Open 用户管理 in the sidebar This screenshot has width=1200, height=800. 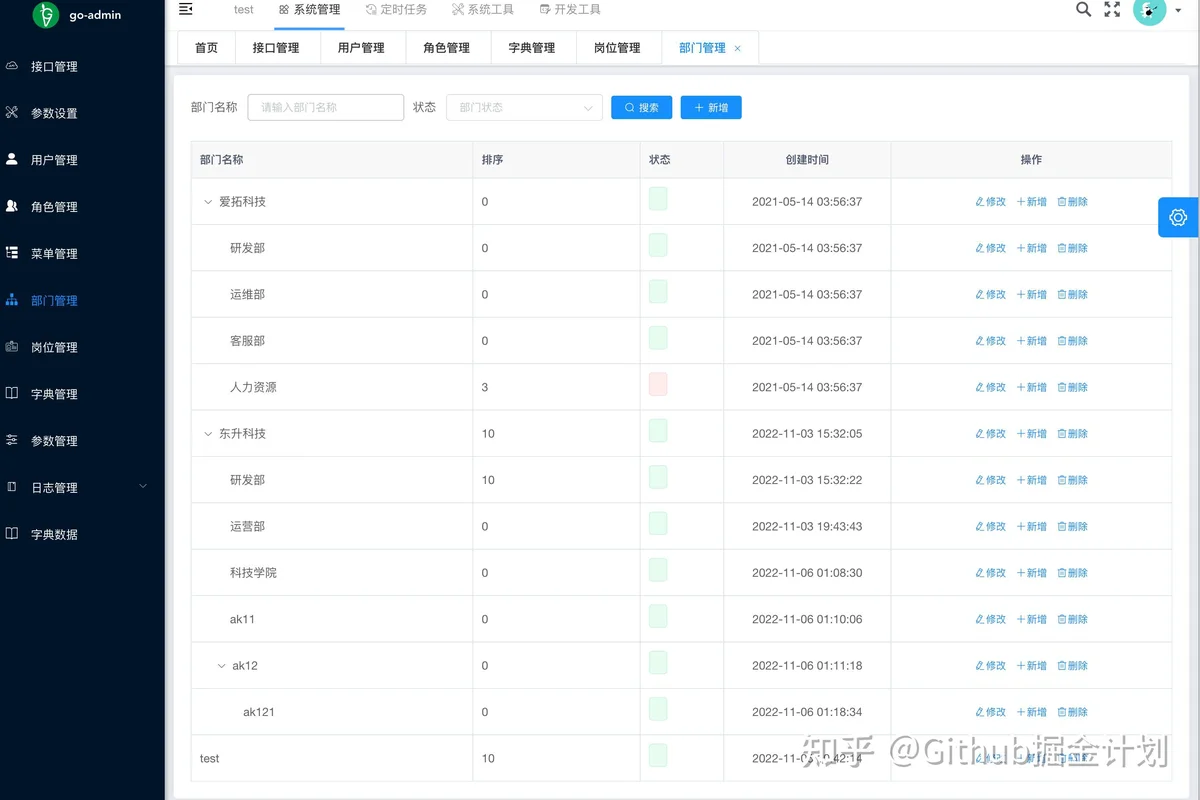tap(54, 160)
